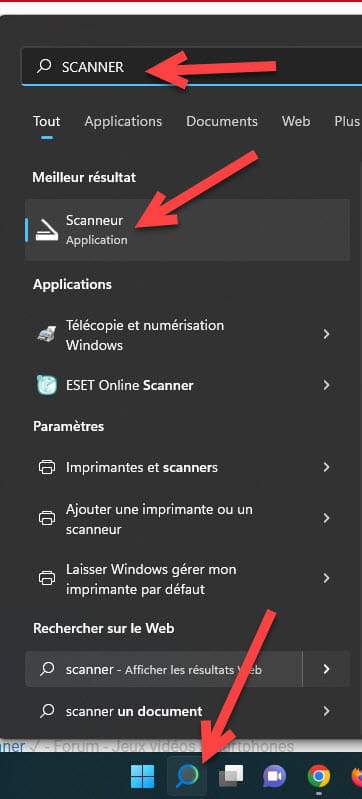Open Laisser Windows gérer mon imprimante setting
The width and height of the screenshot is (362, 799).
tap(188, 579)
